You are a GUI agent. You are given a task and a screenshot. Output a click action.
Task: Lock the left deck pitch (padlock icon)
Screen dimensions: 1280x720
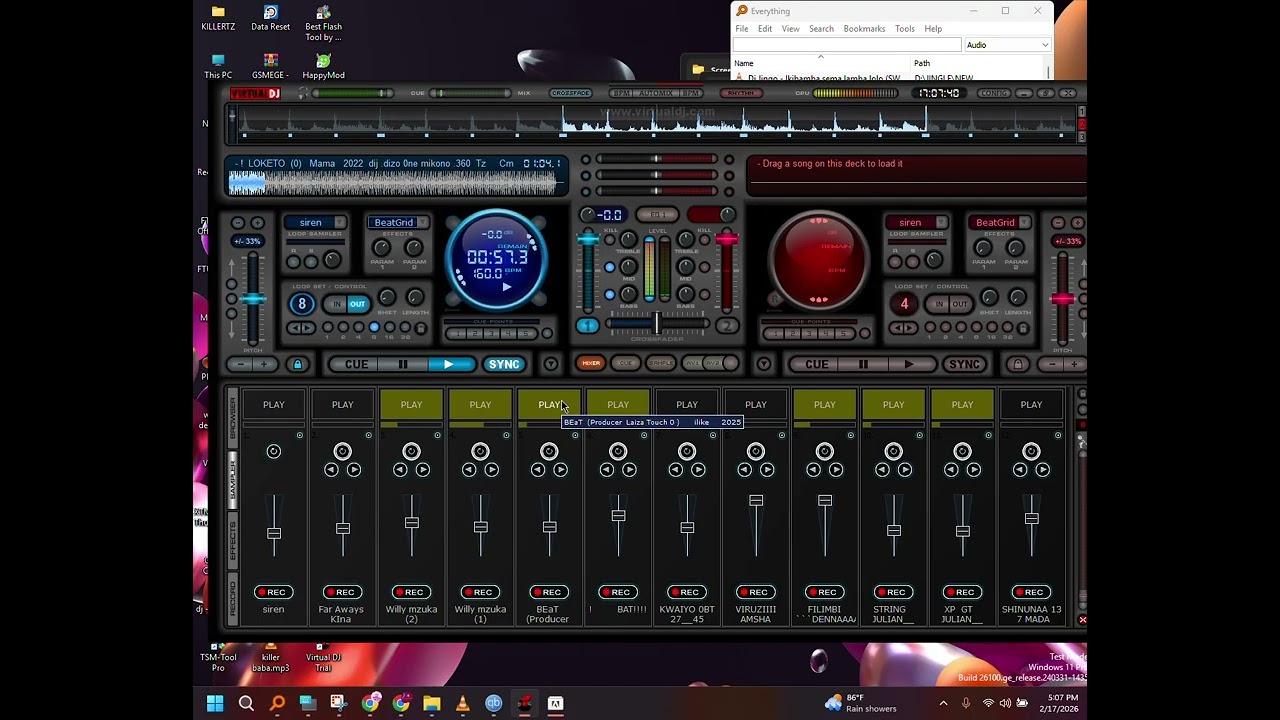297,365
